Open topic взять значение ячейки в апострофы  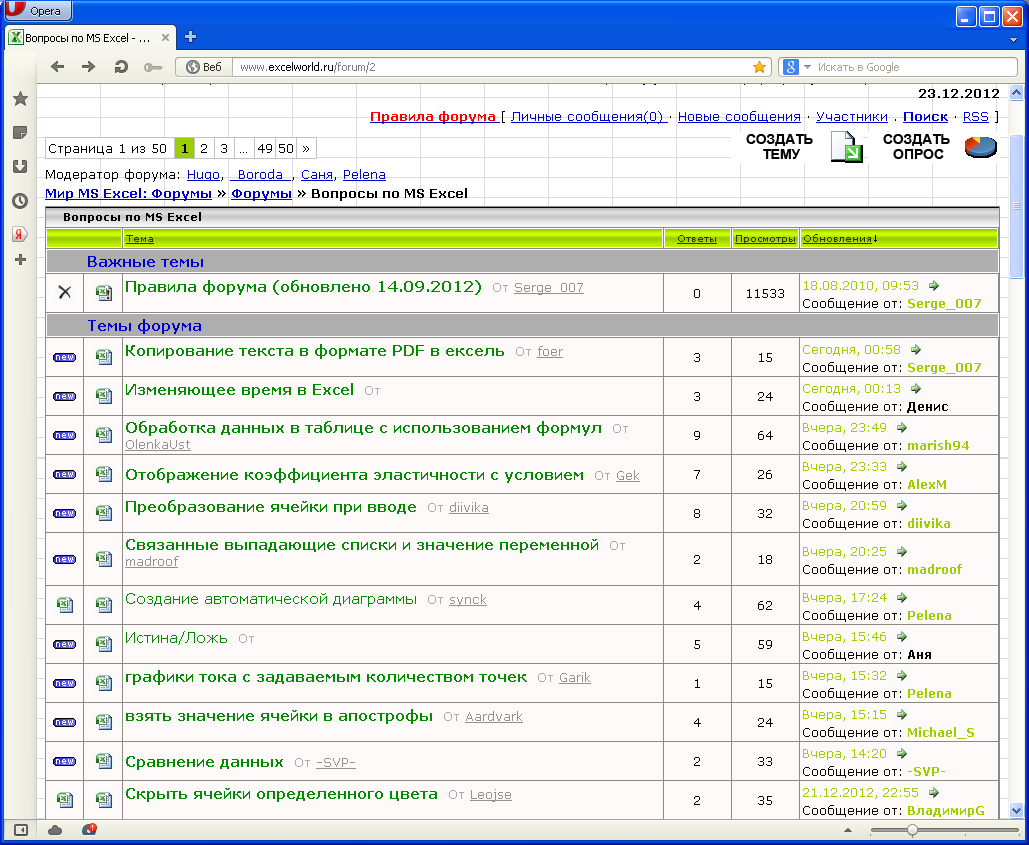[x=279, y=716]
